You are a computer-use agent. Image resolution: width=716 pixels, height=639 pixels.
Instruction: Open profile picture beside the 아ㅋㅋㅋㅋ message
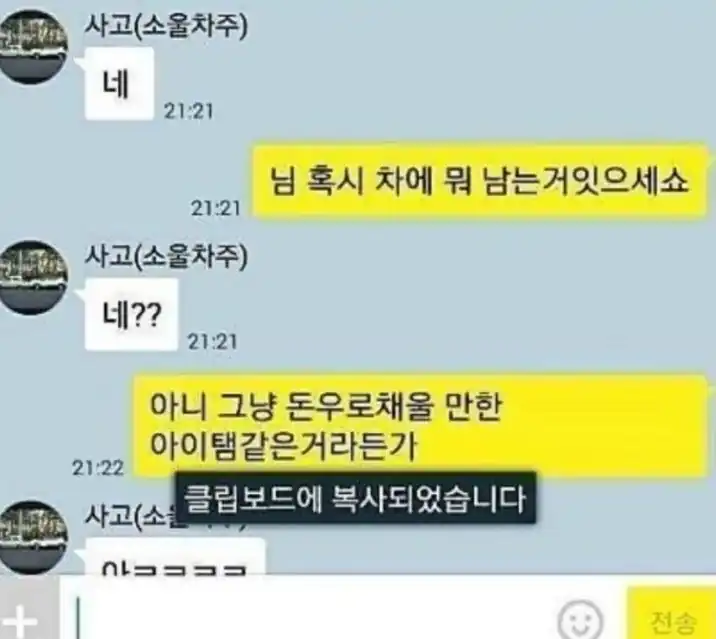(x=33, y=538)
